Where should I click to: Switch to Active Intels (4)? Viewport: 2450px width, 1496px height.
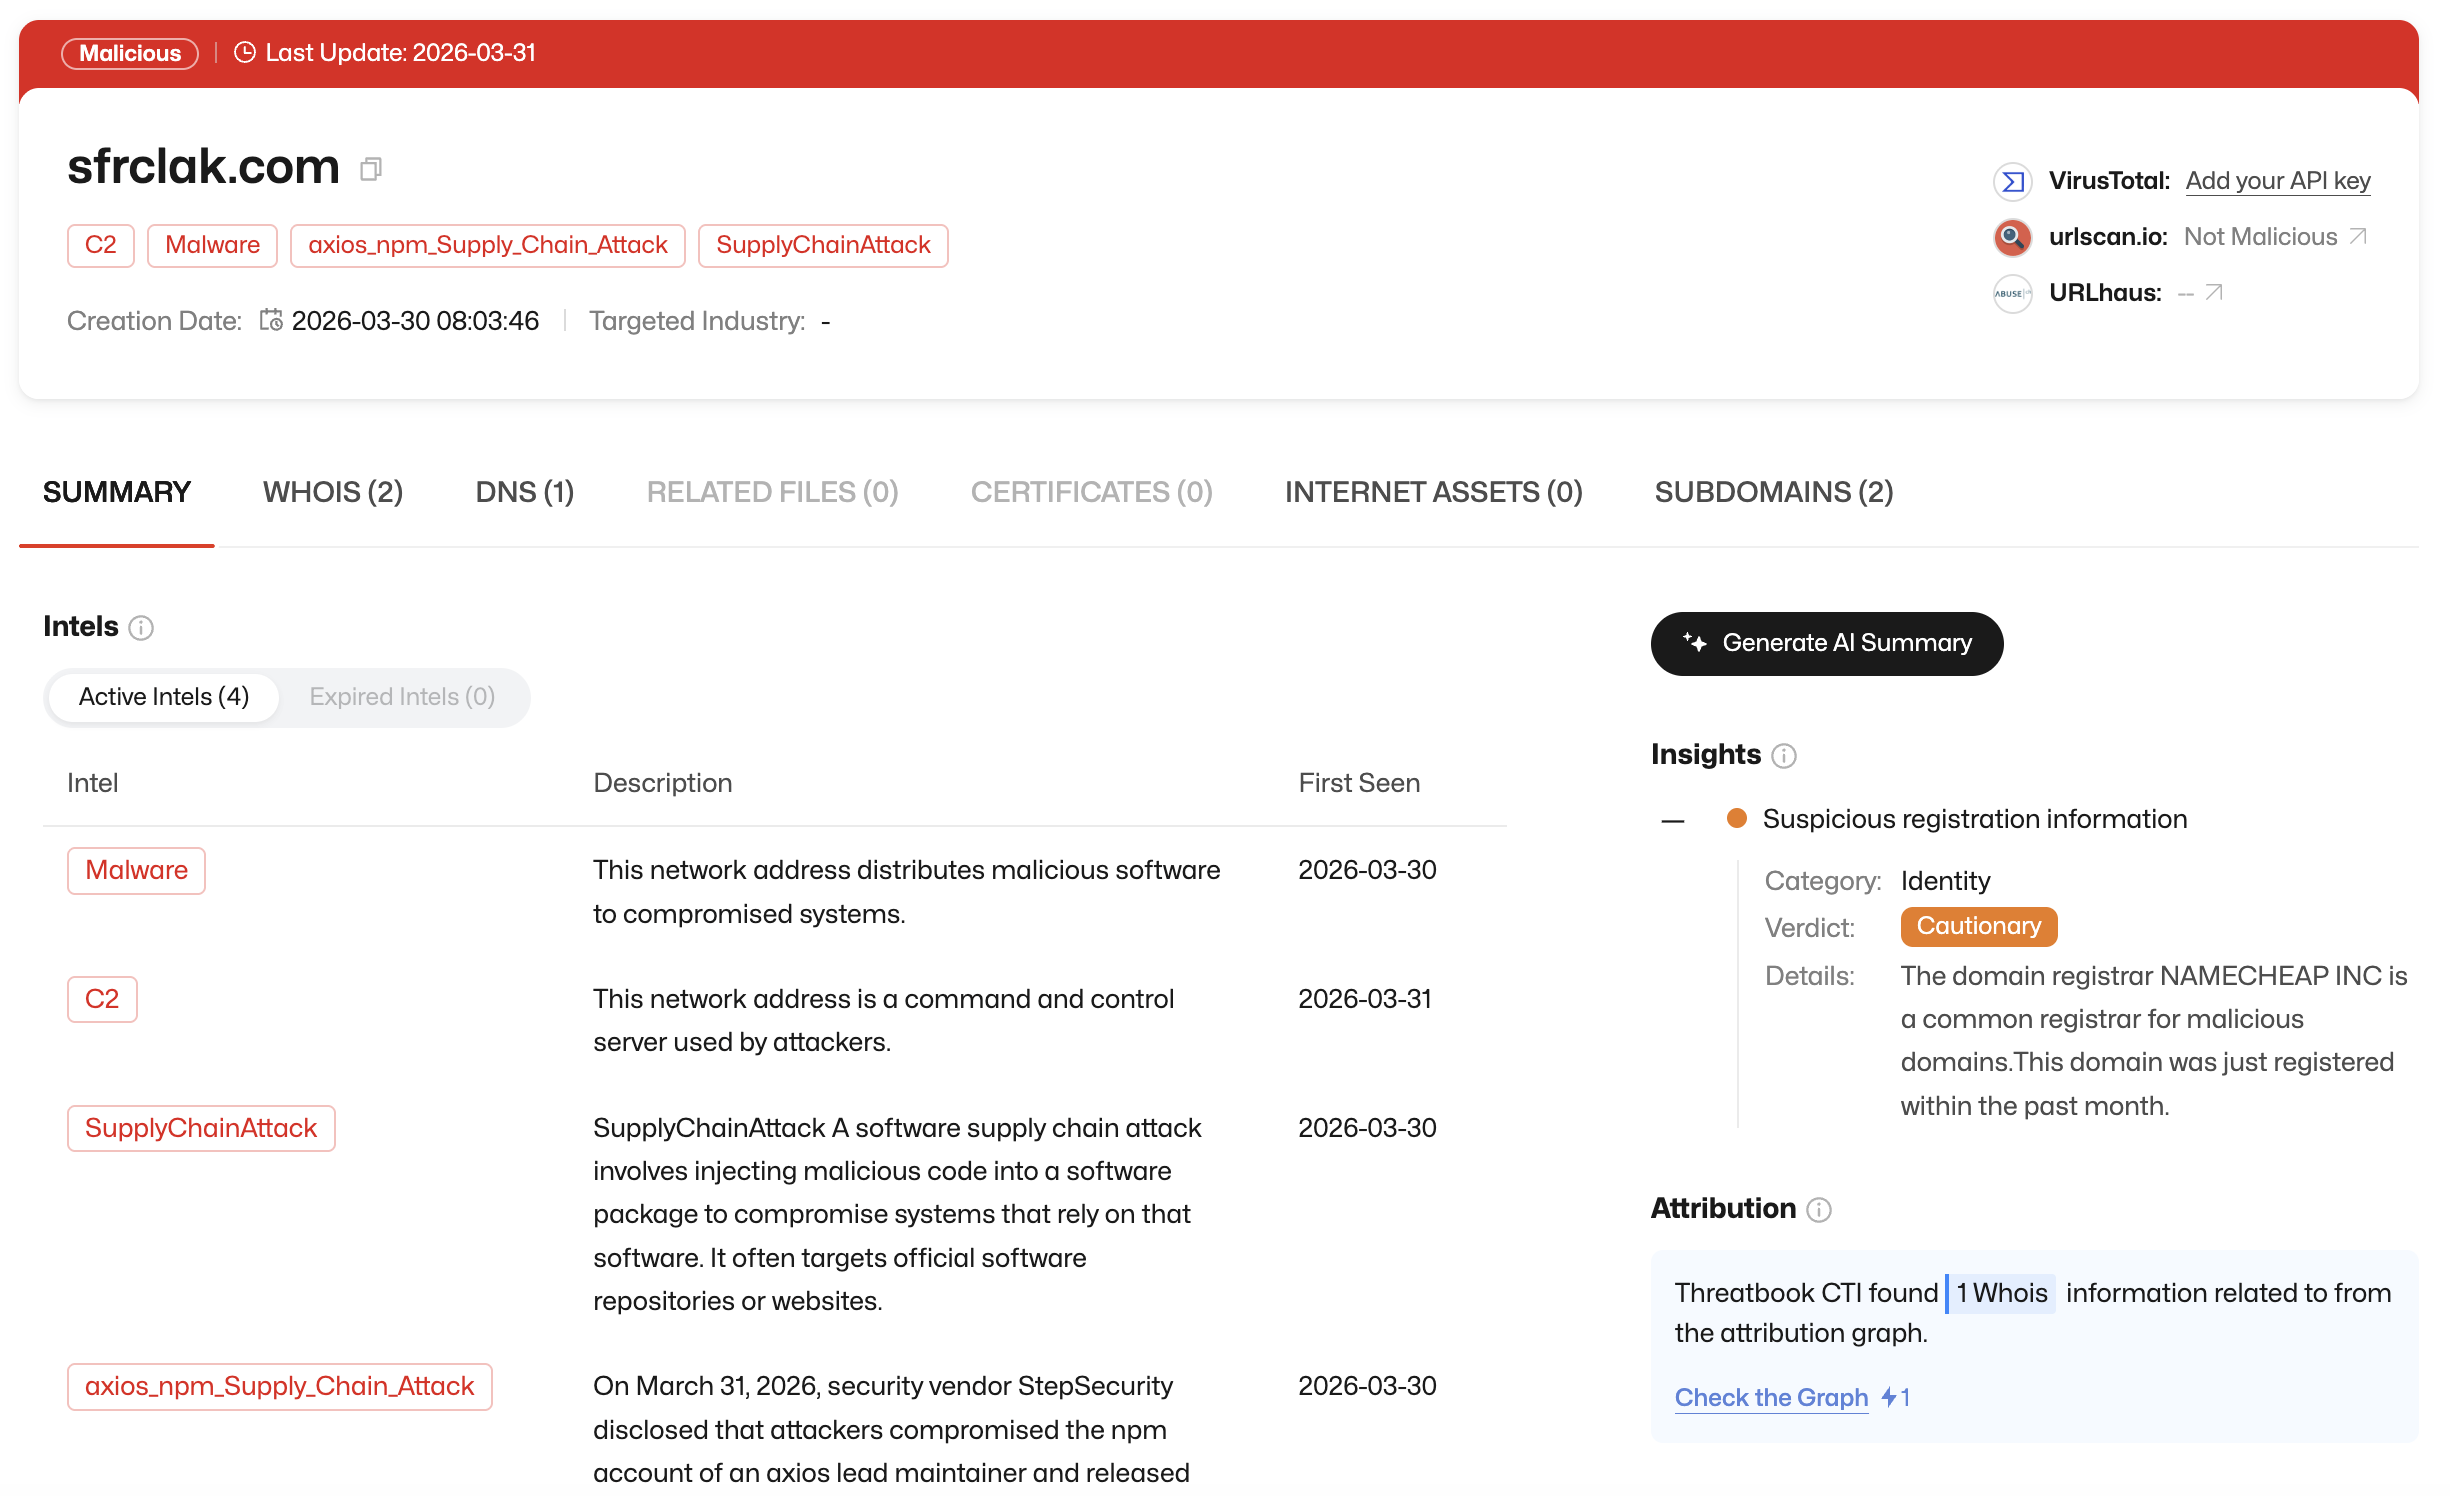click(164, 697)
